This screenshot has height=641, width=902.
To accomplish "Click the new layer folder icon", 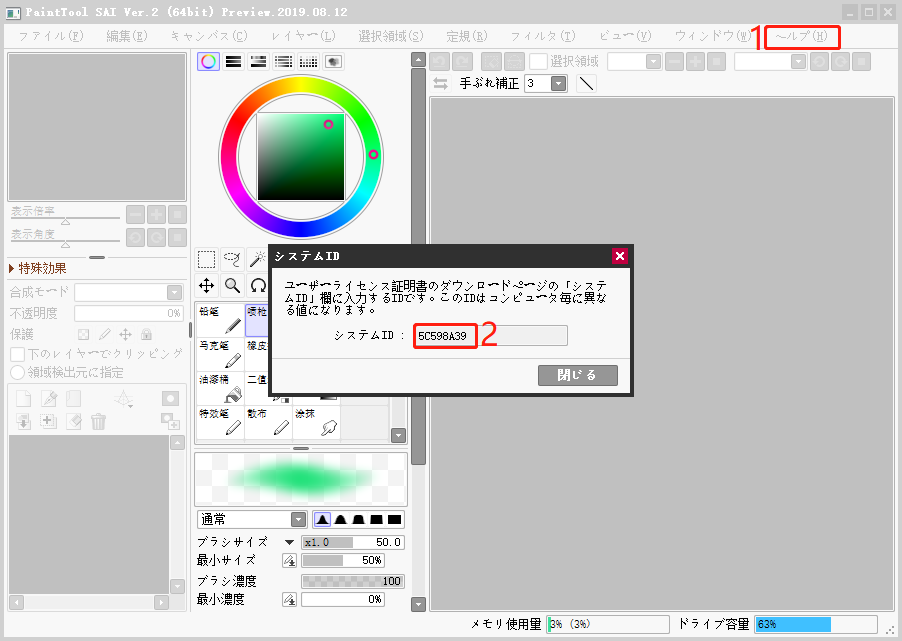I will (74, 398).
